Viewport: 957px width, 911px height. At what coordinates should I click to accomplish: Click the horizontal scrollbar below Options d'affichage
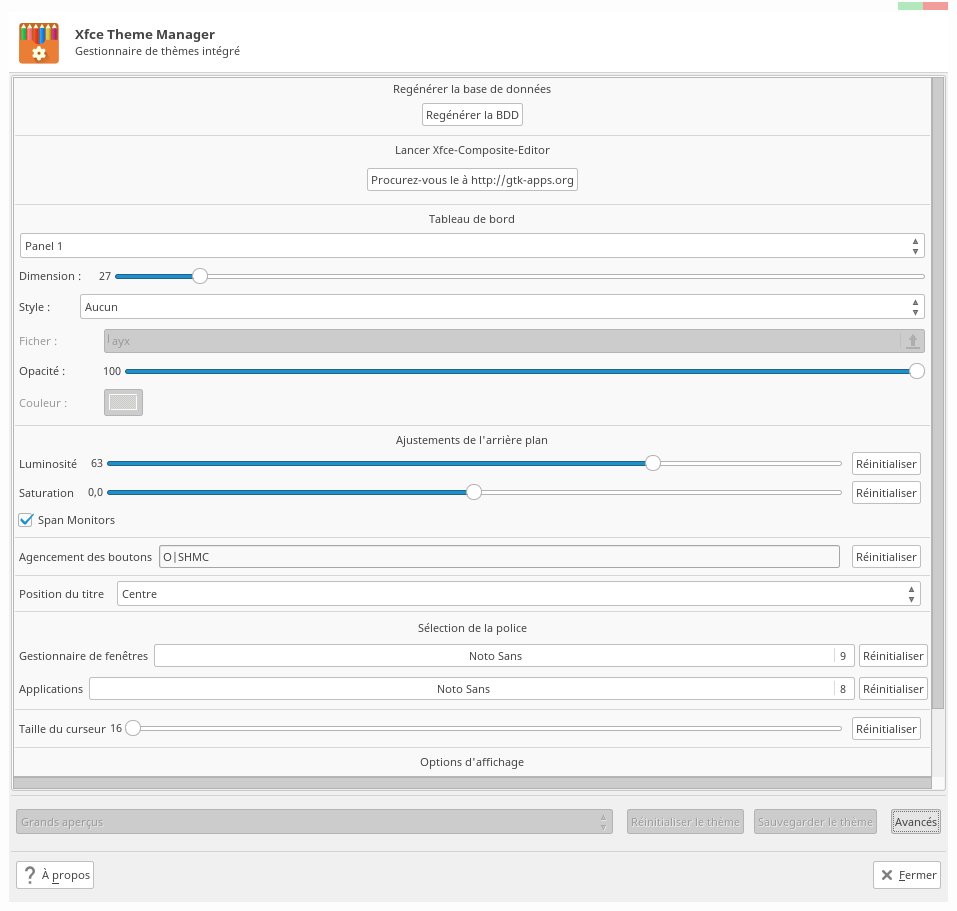[472, 783]
